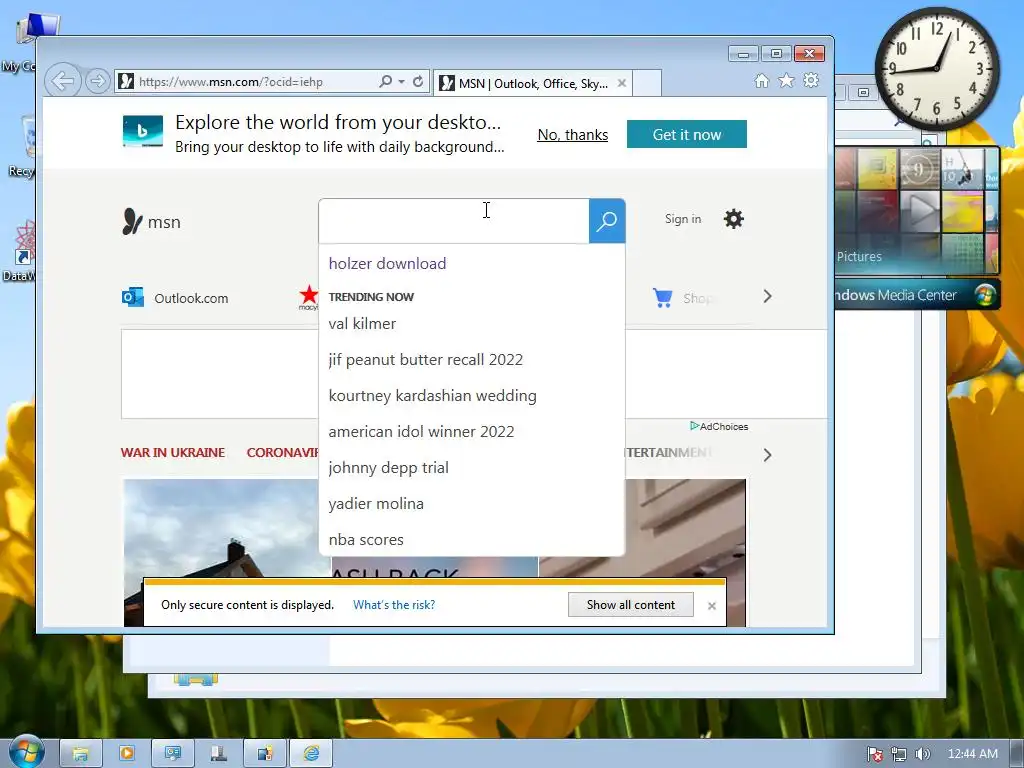This screenshot has height=768, width=1024.
Task: Click the analog clock desktop gadget
Action: pos(936,68)
